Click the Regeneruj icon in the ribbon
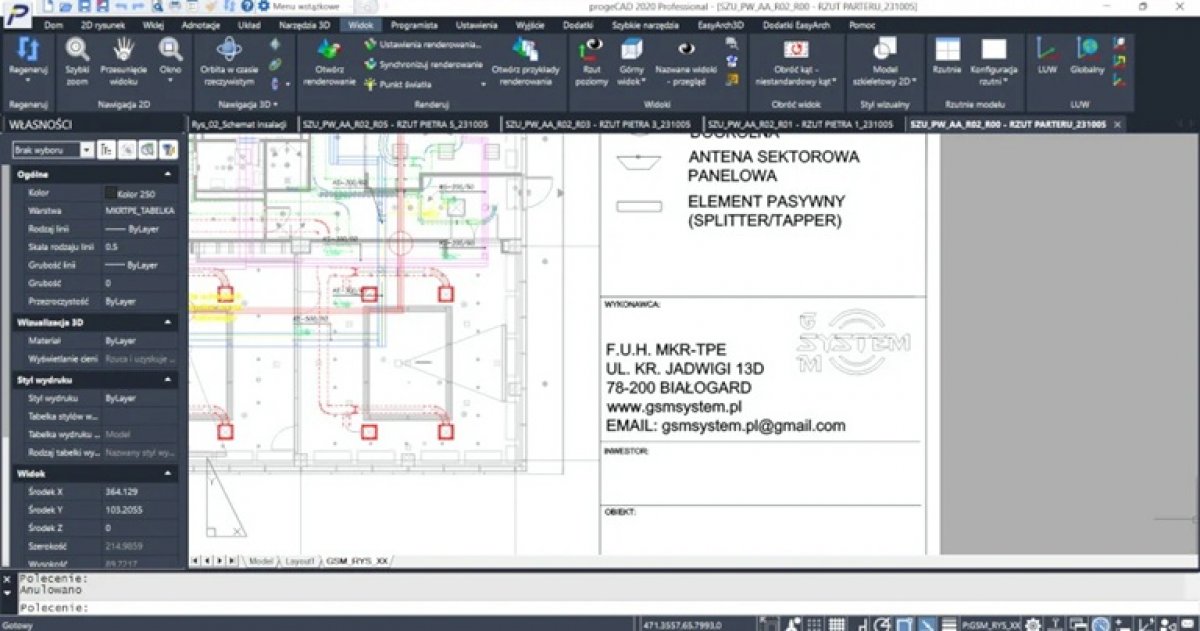Screen dimensions: 1200x631 [x=29, y=51]
